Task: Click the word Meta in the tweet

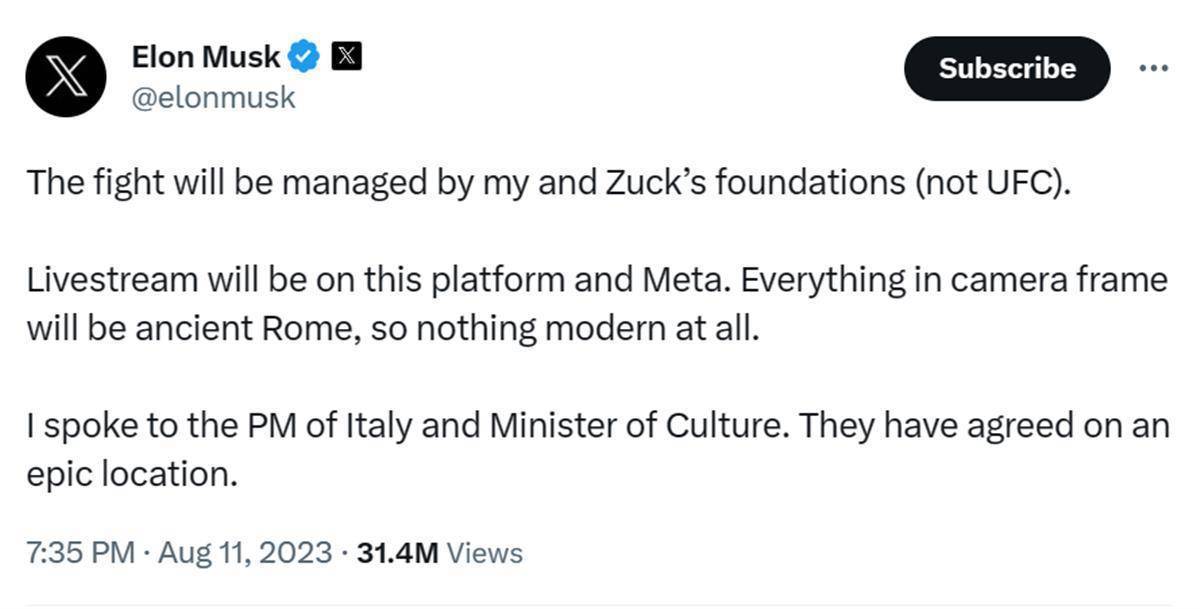Action: (x=674, y=280)
